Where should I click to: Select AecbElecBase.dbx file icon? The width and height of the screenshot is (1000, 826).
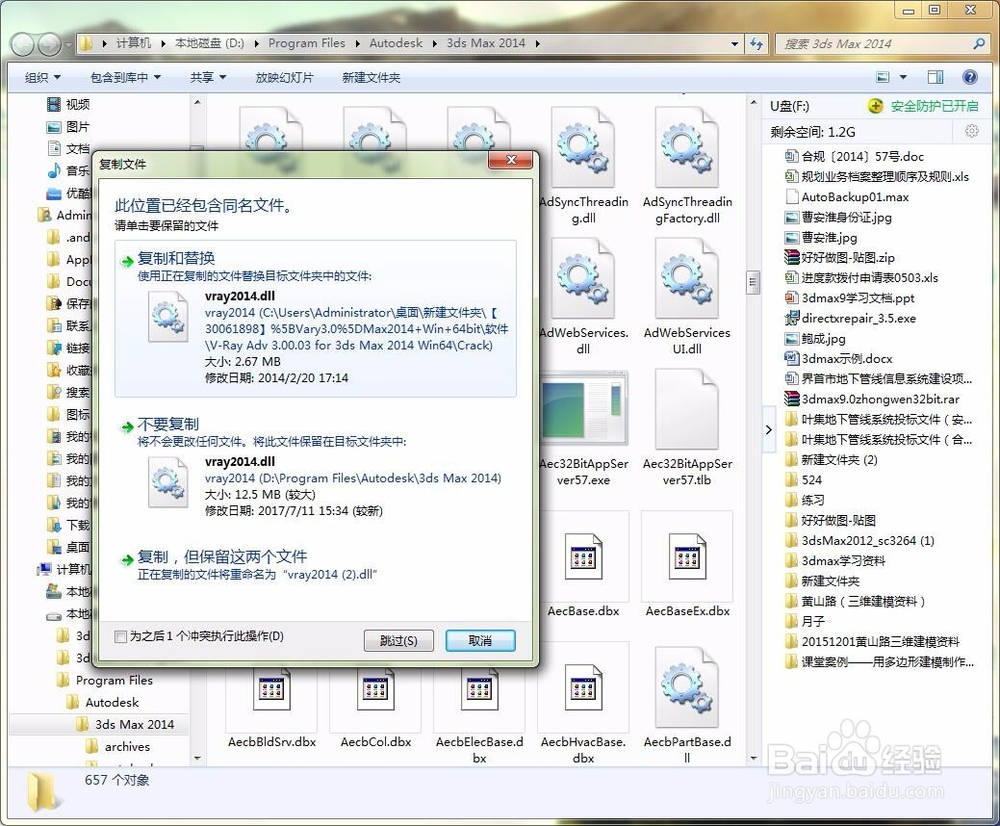tap(479, 689)
